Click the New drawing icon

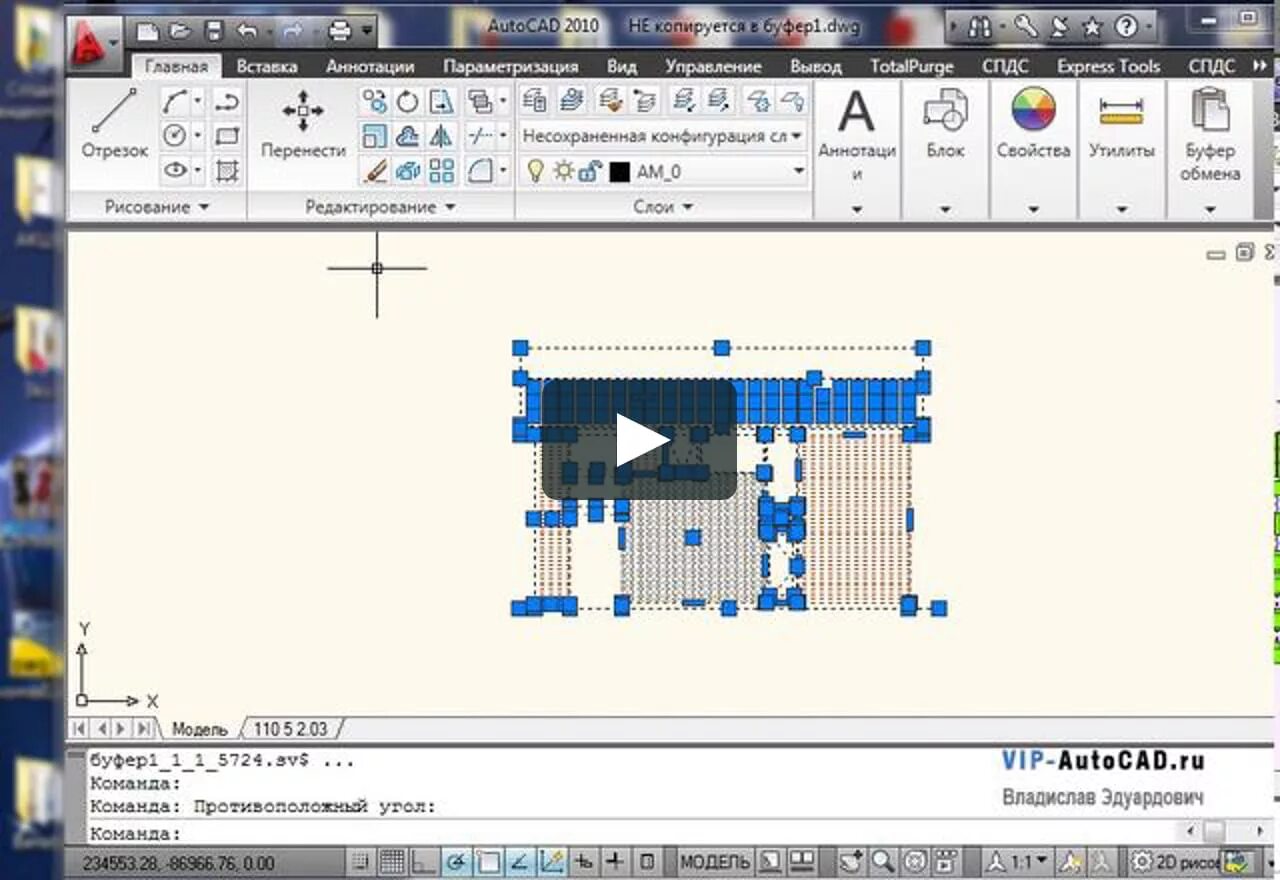(x=148, y=31)
